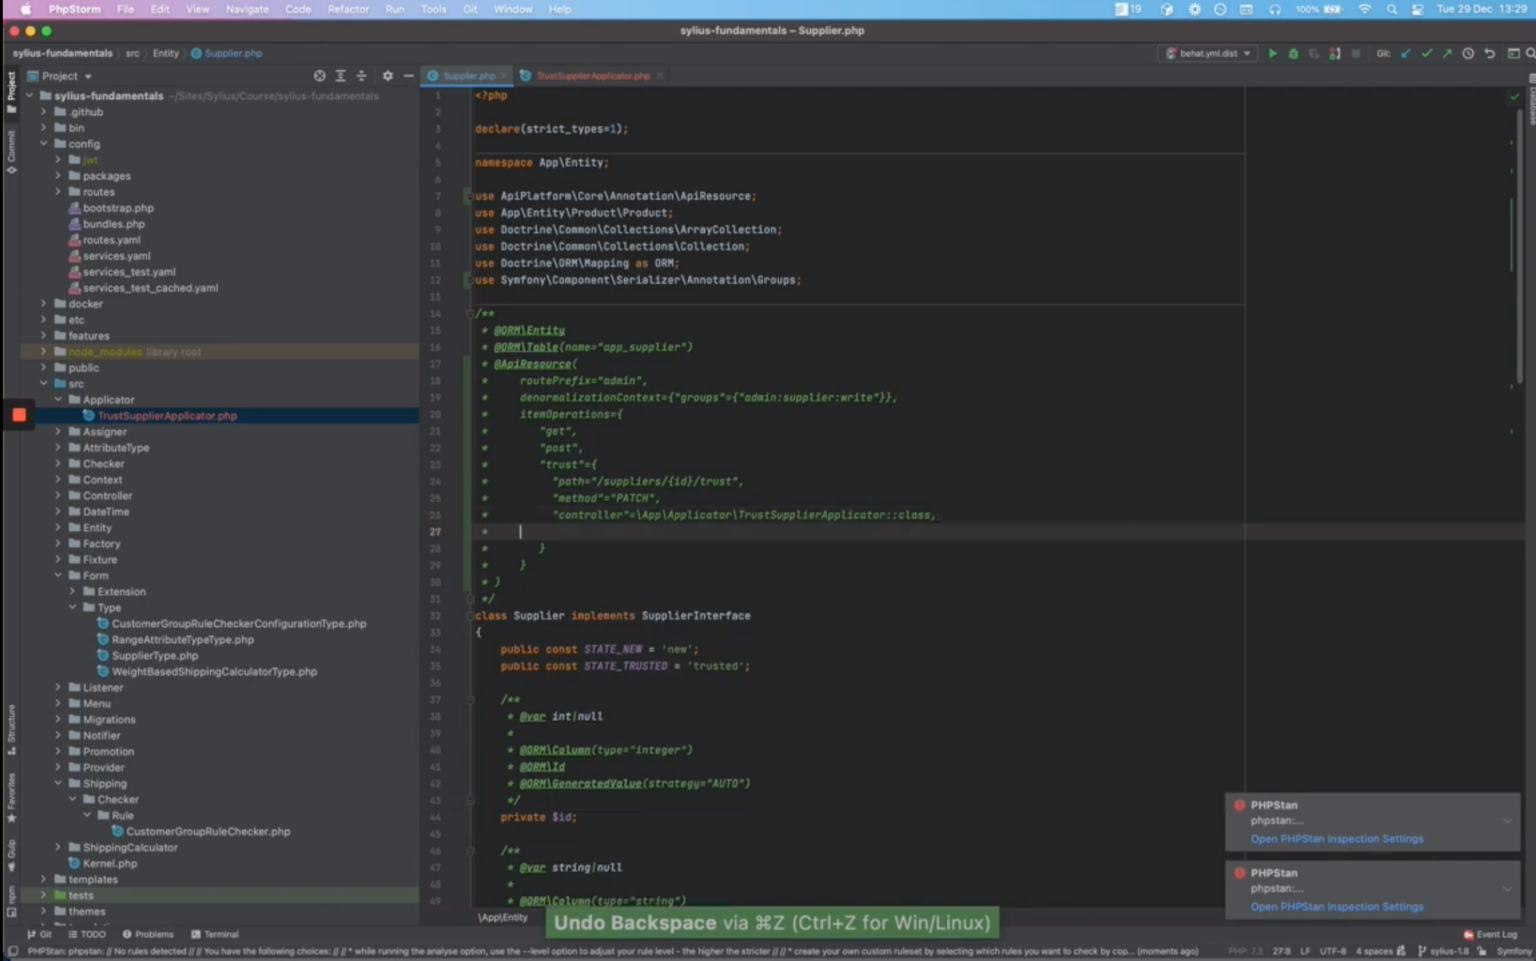Collapse all in Project panel
Viewport: 1536px width, 961px height.
click(361, 76)
